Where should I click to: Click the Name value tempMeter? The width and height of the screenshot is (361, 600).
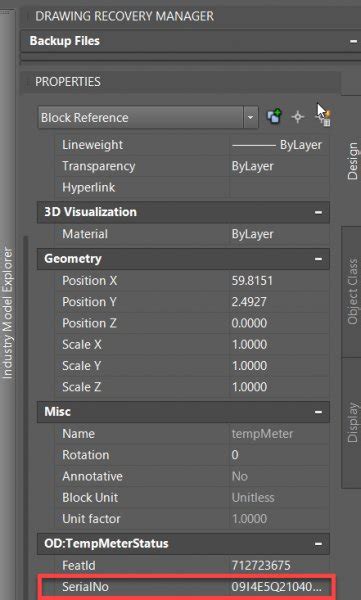tap(279, 434)
